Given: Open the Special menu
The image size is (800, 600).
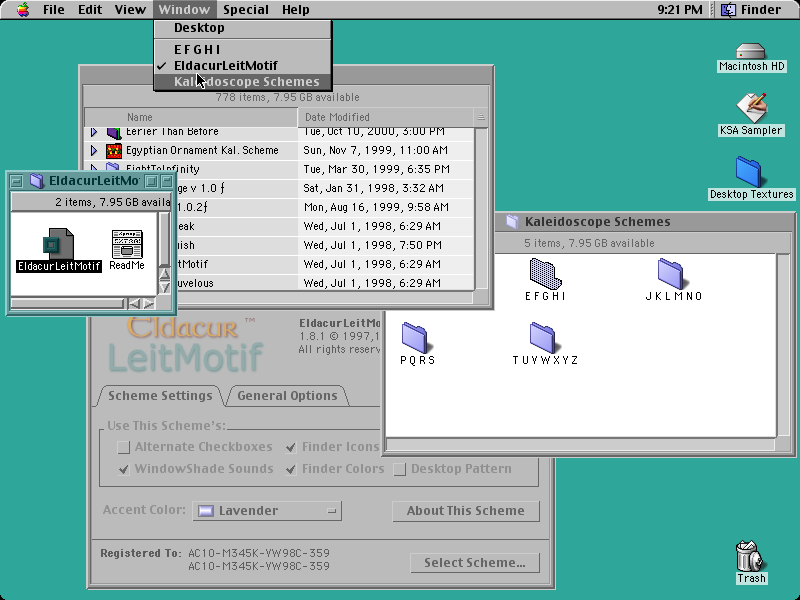Looking at the screenshot, I should point(245,10).
